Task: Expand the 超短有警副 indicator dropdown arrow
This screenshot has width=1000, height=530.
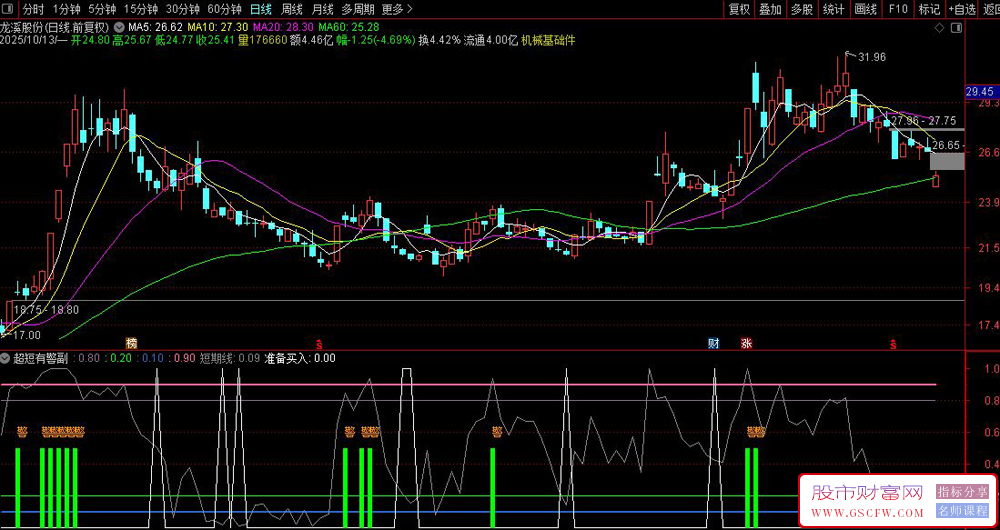Action: click(6, 357)
